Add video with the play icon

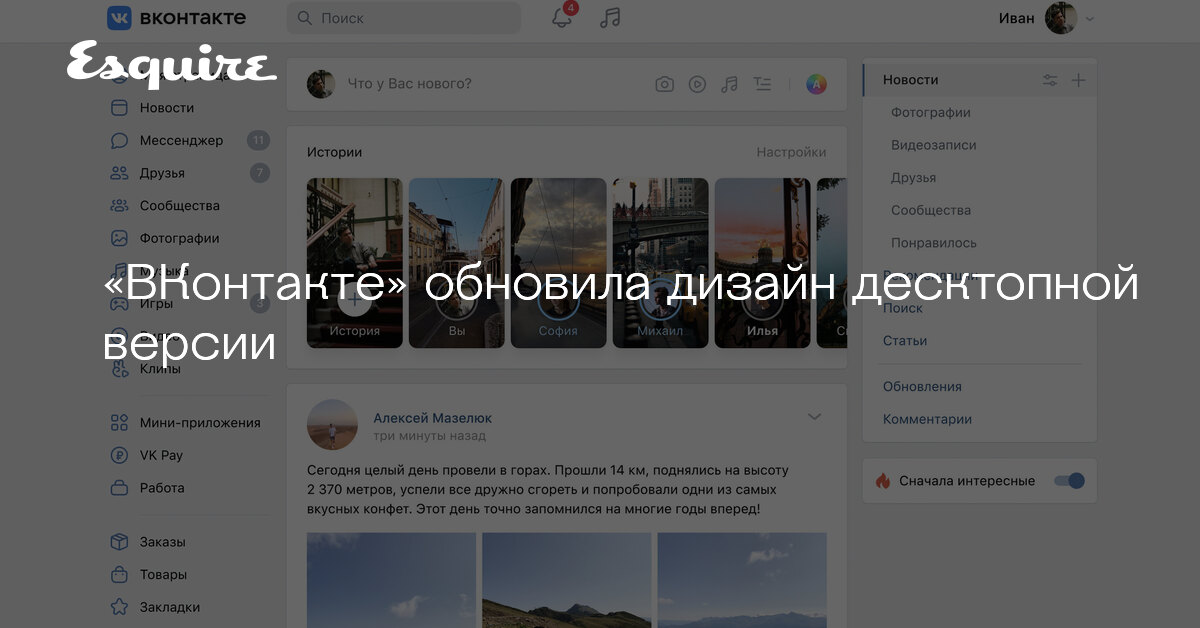pos(697,84)
